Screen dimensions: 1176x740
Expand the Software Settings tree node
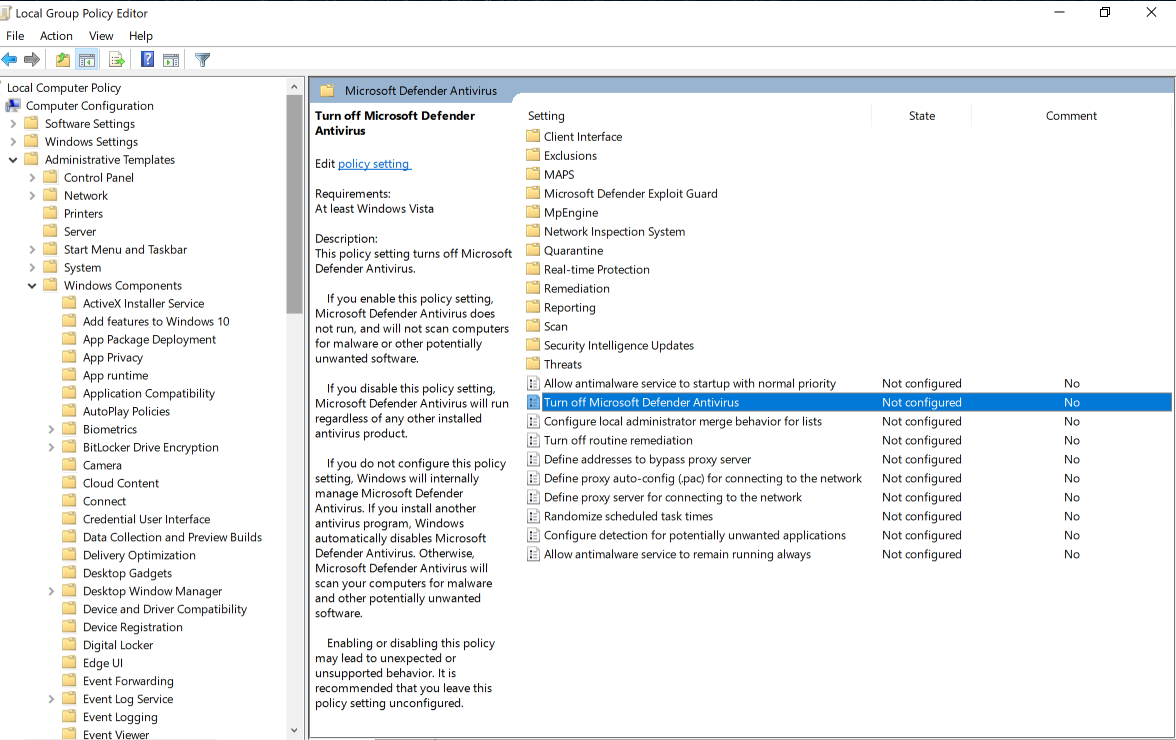click(13, 124)
